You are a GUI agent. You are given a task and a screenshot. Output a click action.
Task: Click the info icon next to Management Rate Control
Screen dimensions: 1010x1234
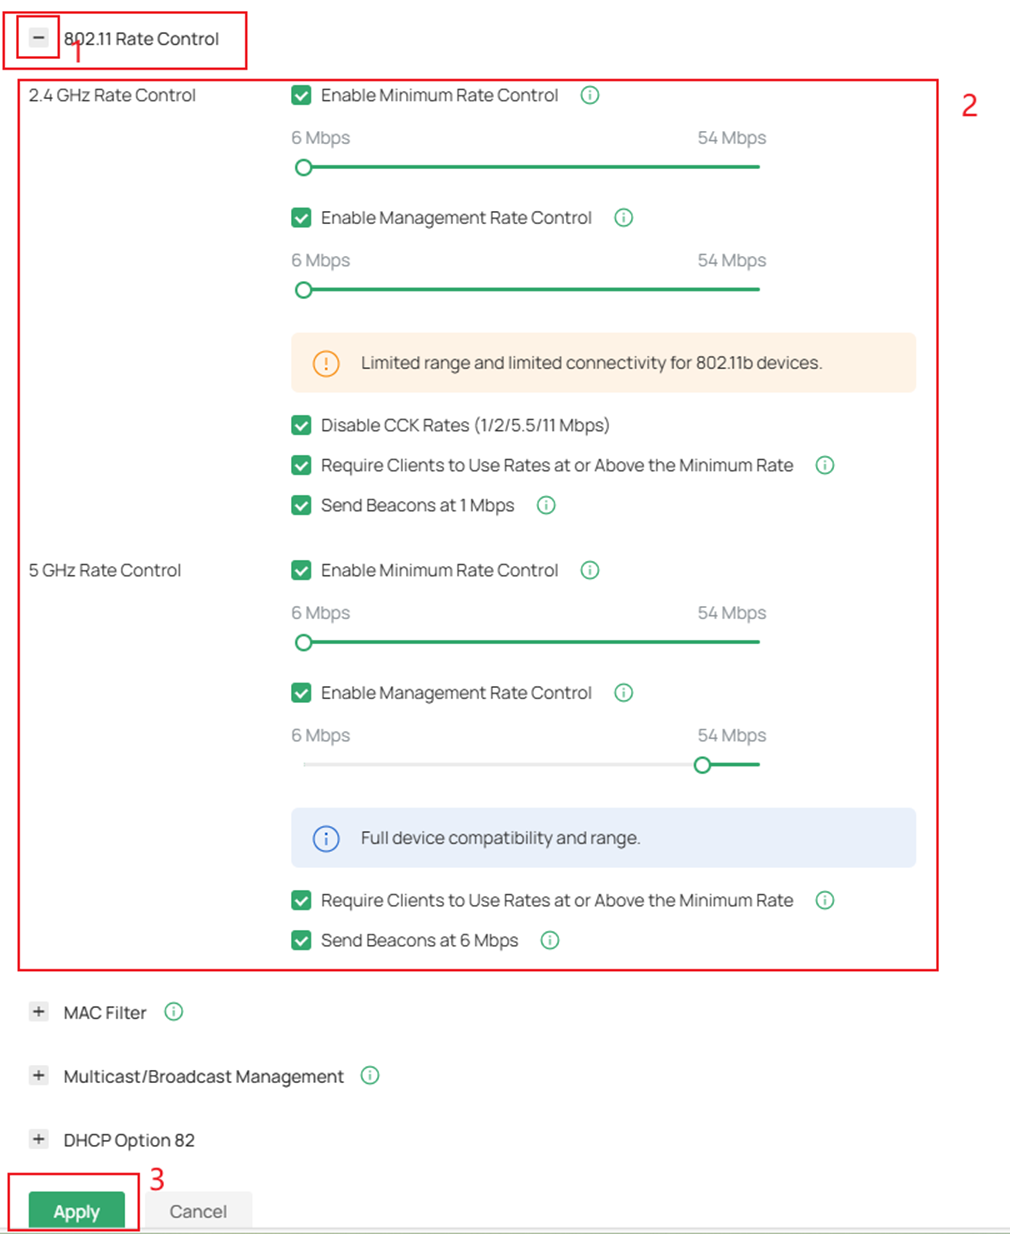(x=623, y=217)
